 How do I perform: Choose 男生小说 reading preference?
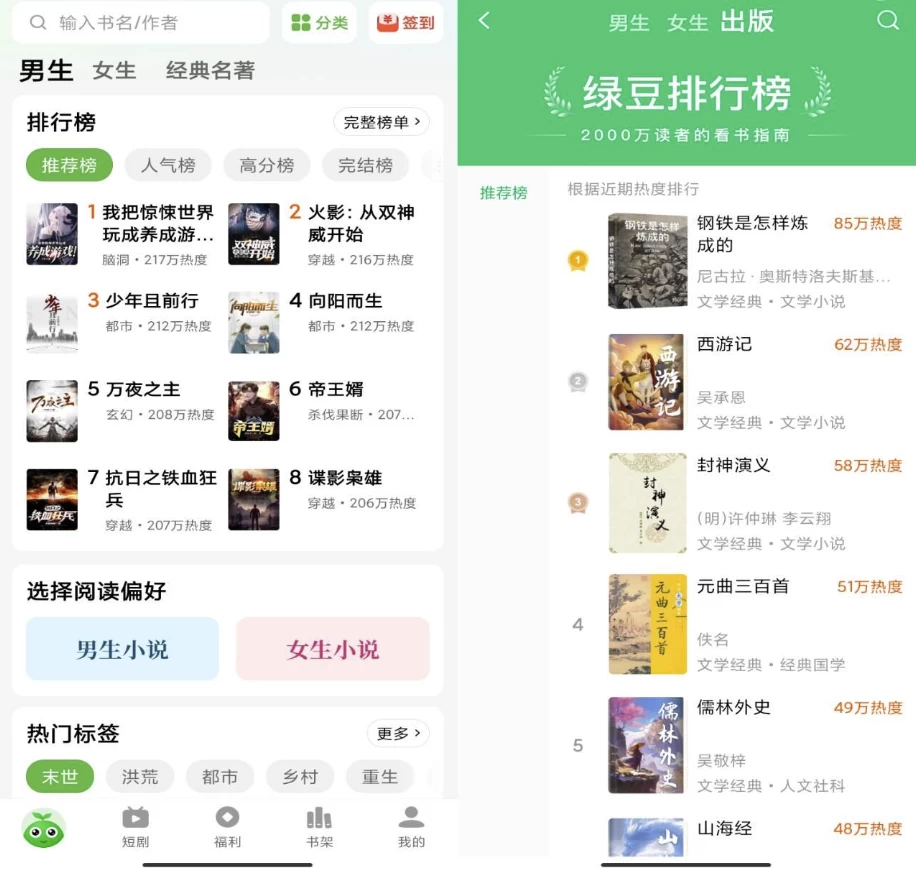pyautogui.click(x=122, y=649)
